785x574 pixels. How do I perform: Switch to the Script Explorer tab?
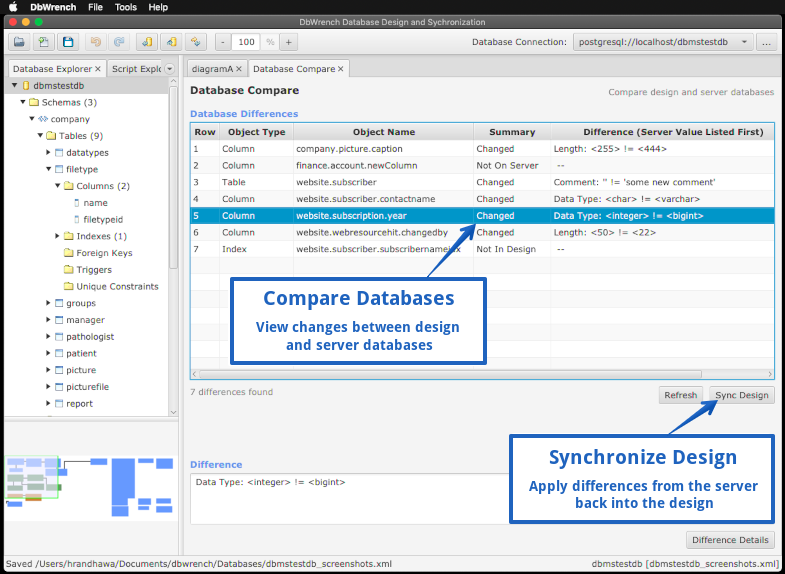[x=136, y=69]
